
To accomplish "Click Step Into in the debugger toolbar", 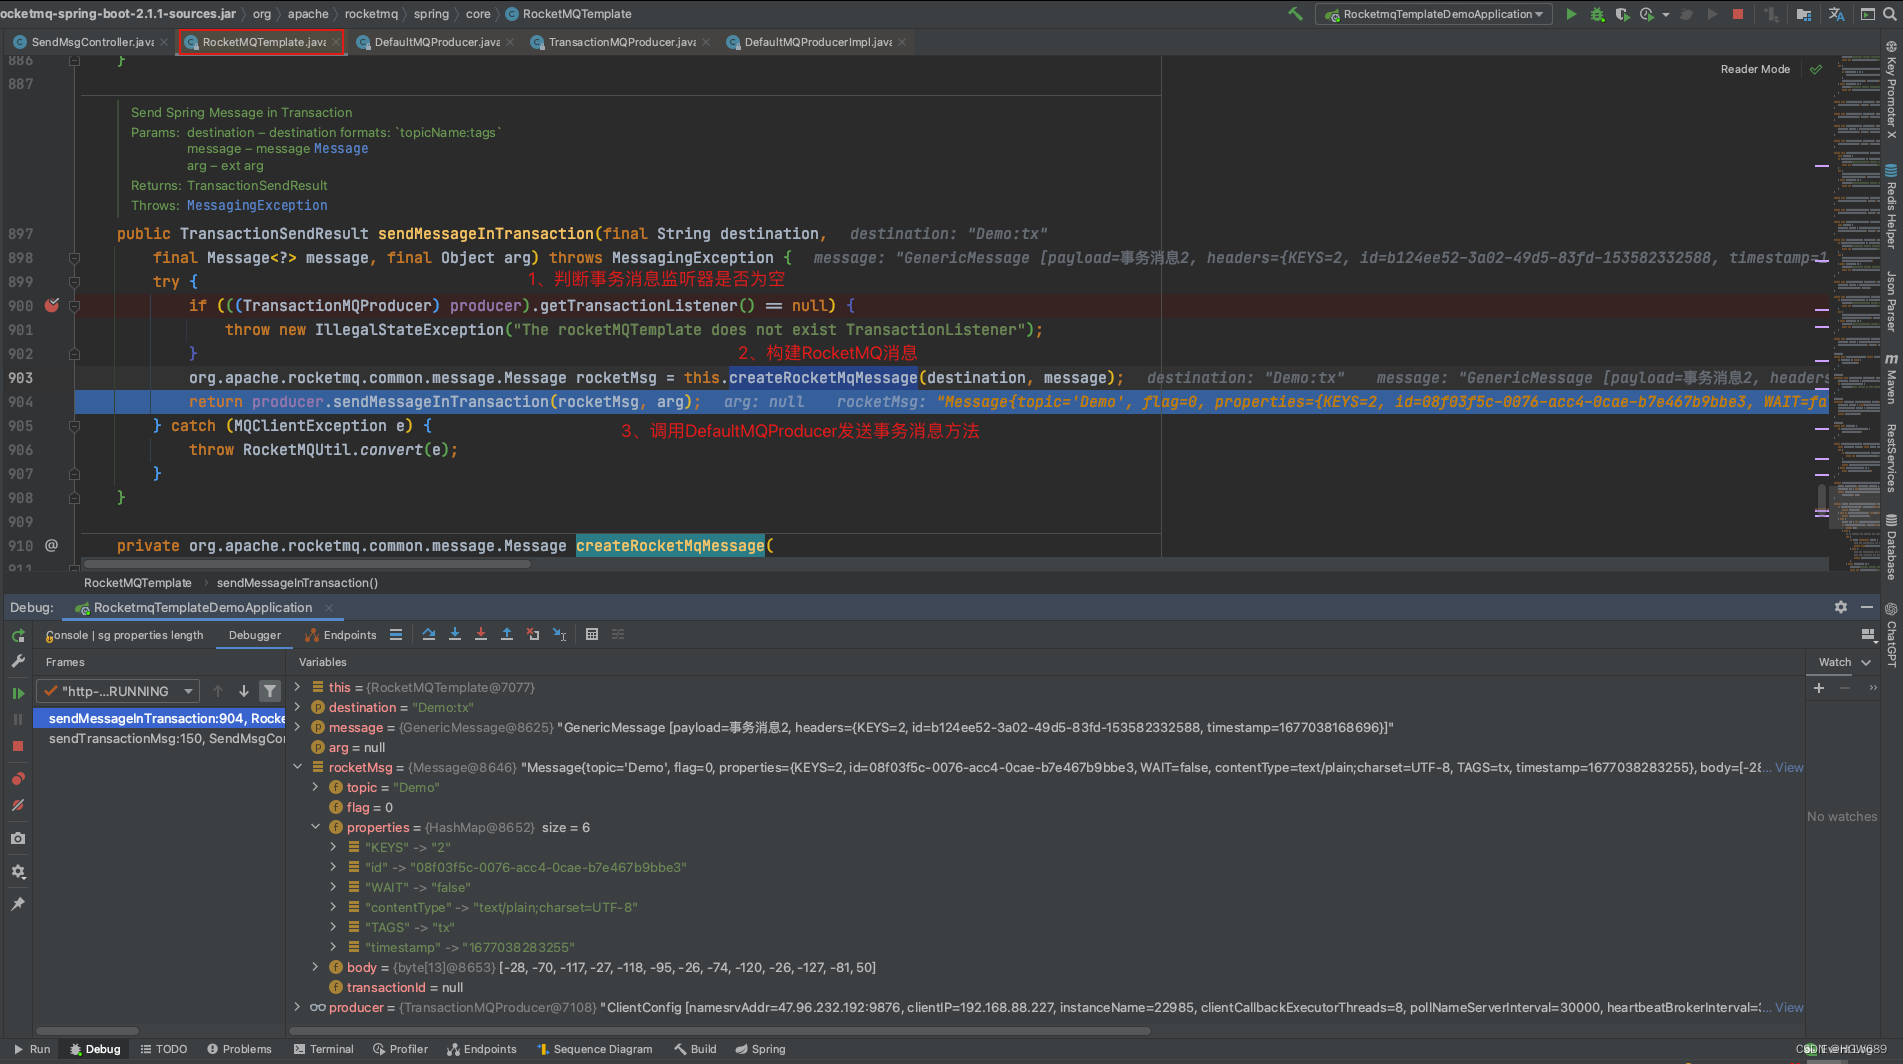I will [455, 634].
